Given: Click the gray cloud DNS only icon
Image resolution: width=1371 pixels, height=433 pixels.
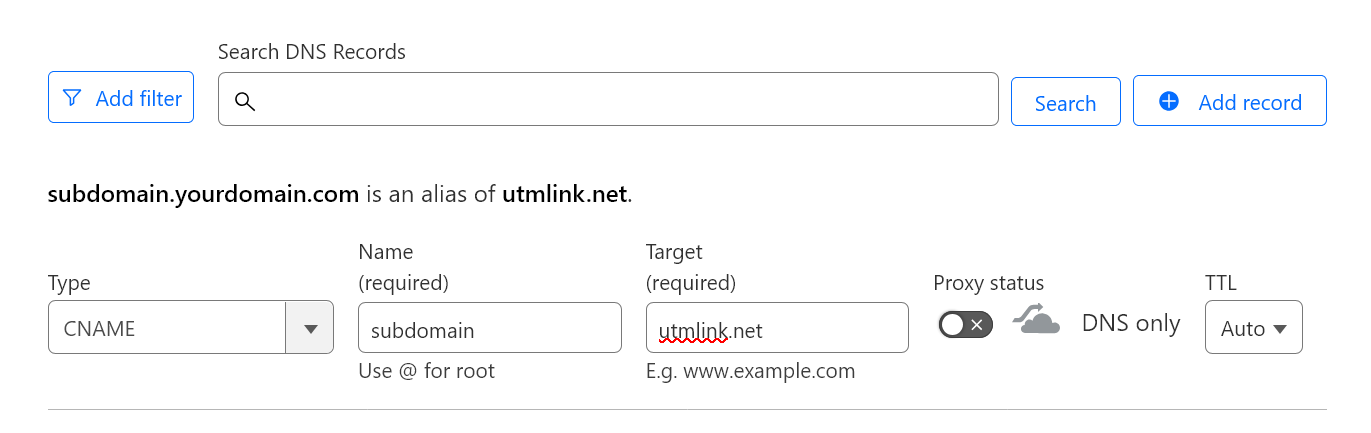Looking at the screenshot, I should [1036, 321].
